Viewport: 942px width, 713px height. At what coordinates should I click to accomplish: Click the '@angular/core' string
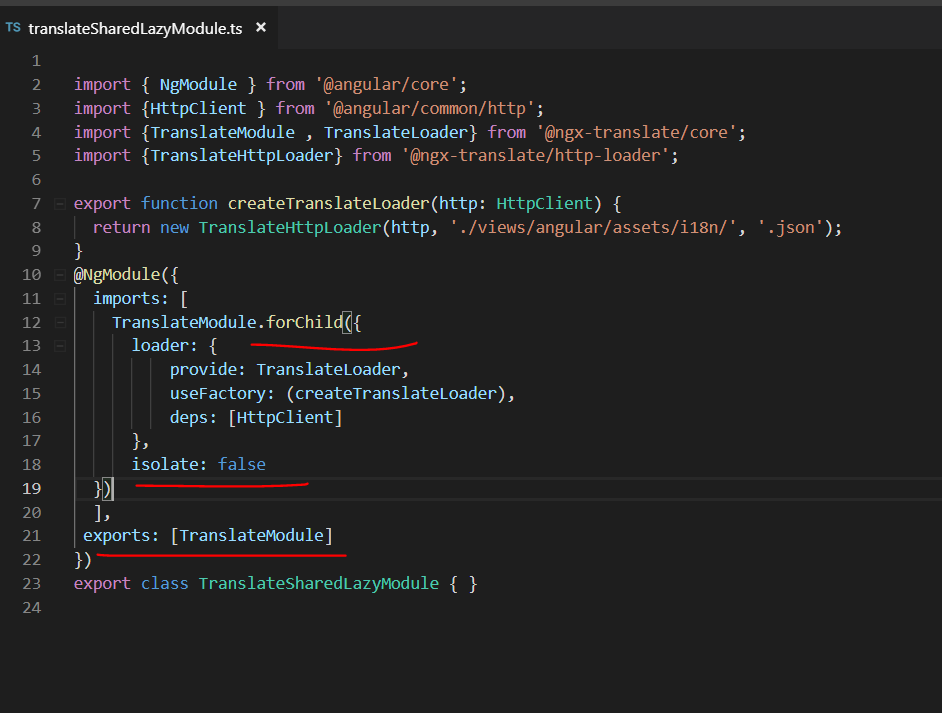(387, 84)
